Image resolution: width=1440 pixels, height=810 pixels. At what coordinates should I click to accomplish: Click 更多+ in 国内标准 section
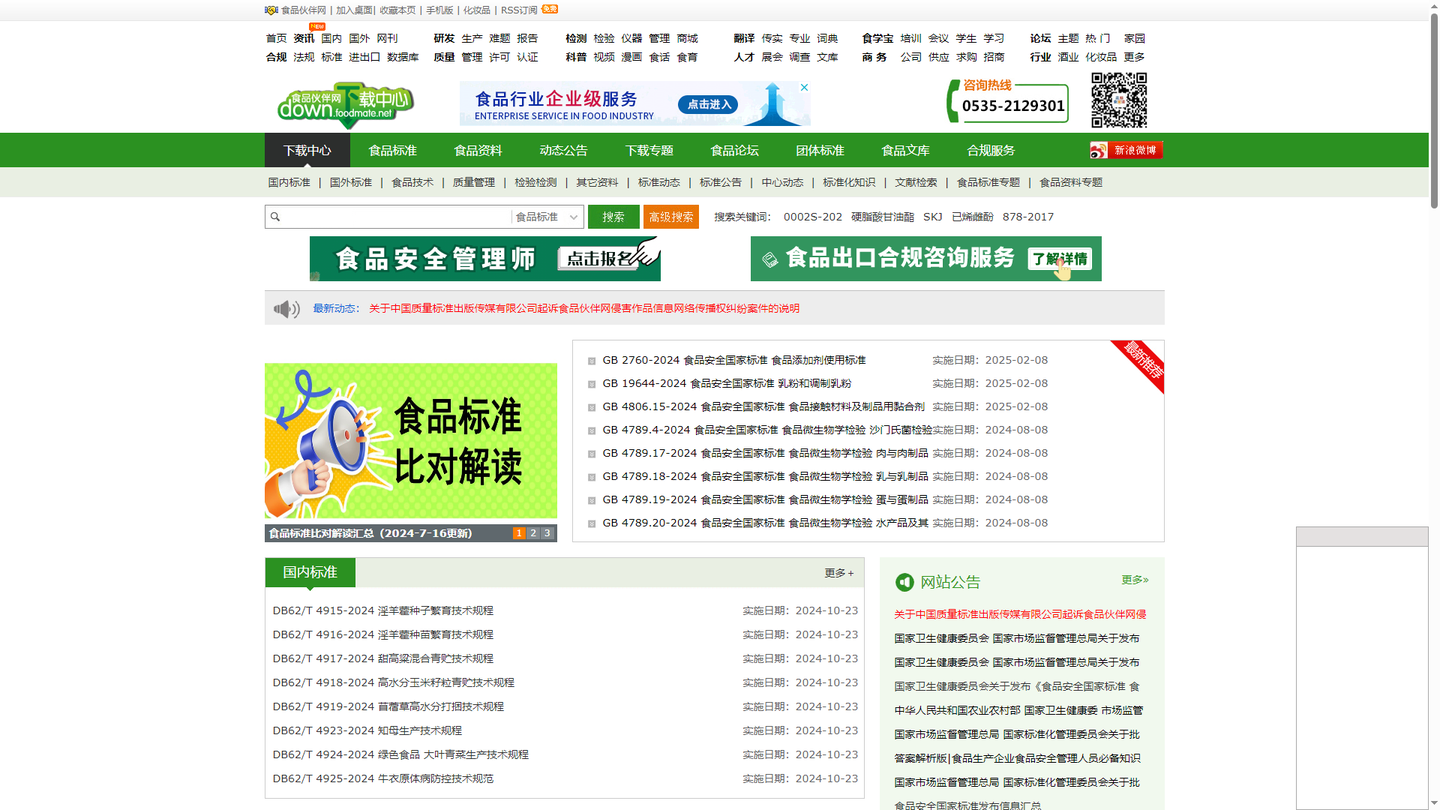[x=839, y=573]
